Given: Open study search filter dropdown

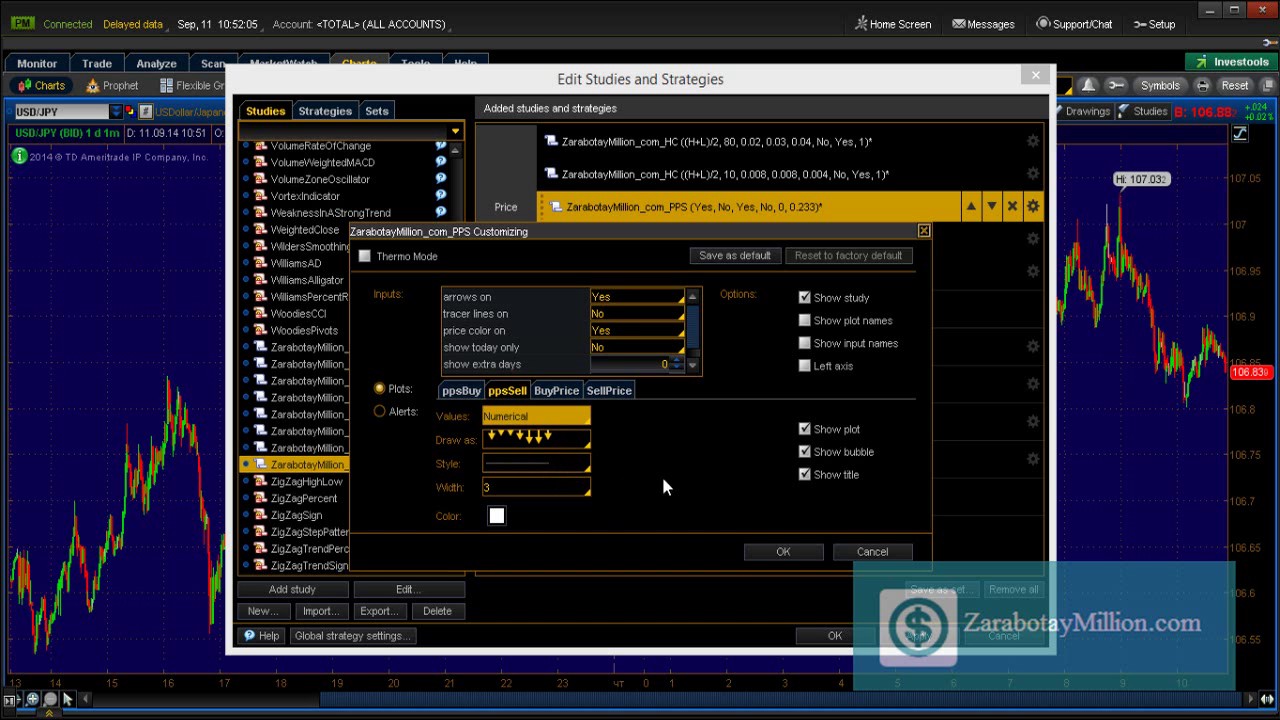Looking at the screenshot, I should [455, 131].
